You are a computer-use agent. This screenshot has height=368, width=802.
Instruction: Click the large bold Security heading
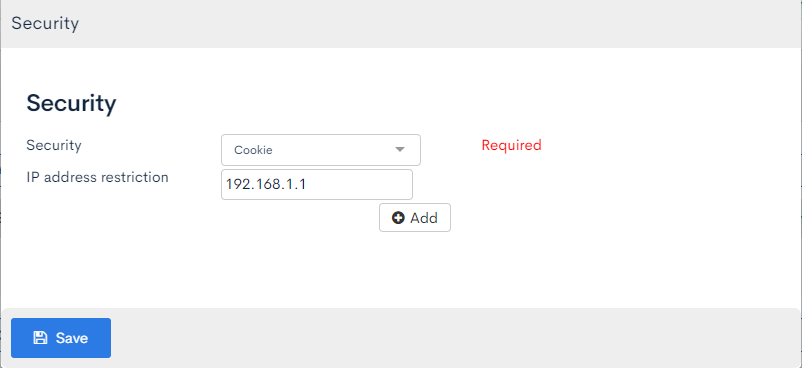[71, 103]
